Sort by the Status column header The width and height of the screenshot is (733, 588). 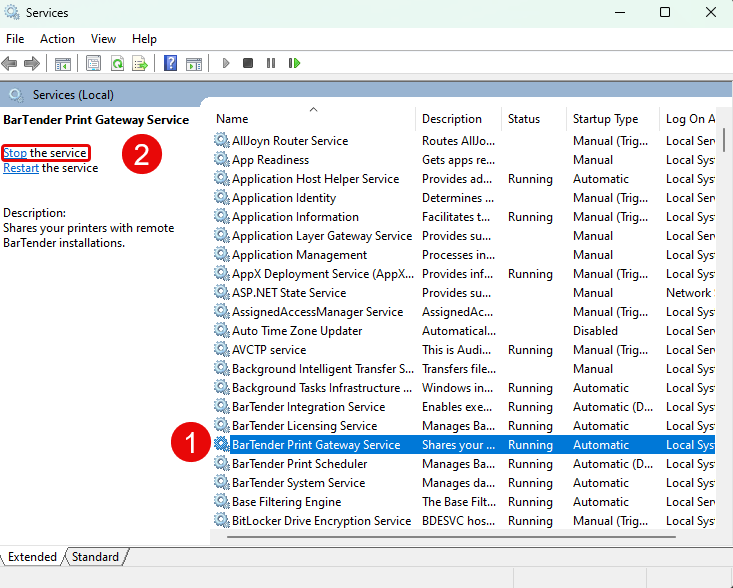[x=534, y=119]
